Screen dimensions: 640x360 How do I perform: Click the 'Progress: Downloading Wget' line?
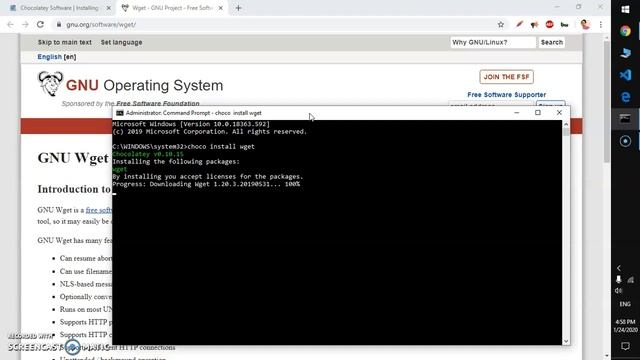click(206, 184)
